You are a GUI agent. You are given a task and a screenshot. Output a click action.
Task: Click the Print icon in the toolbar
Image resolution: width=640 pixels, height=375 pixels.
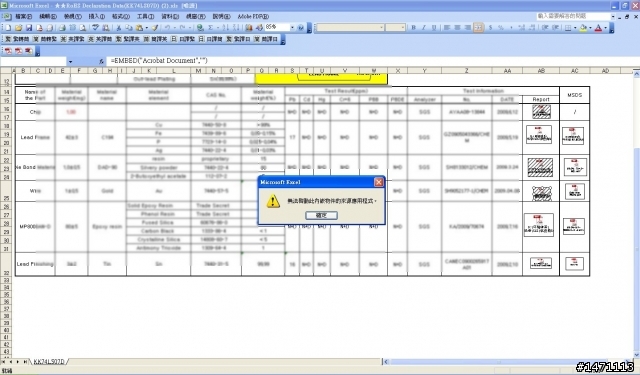pos(62,28)
